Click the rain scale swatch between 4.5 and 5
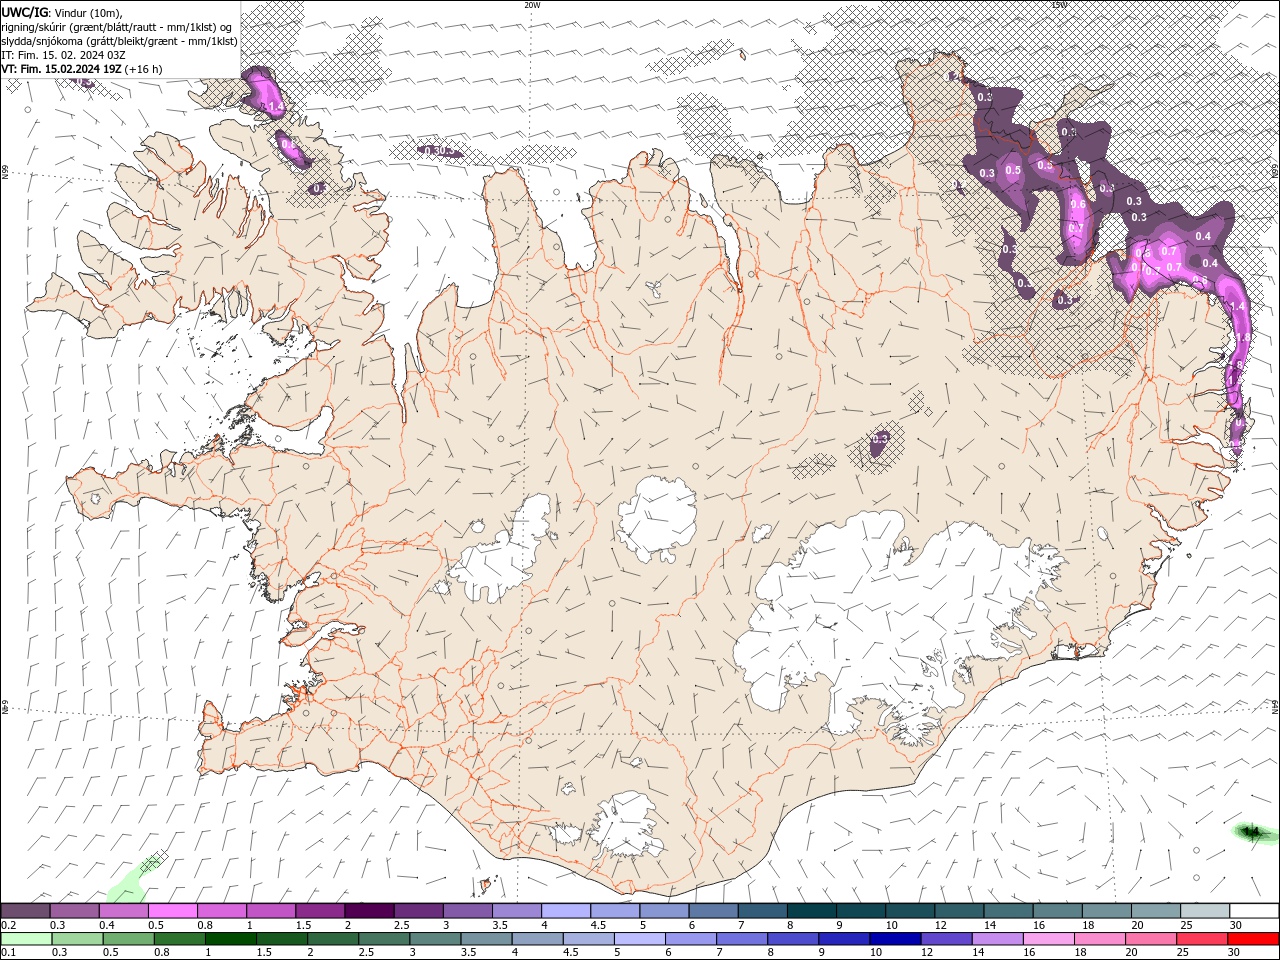The height and width of the screenshot is (960, 1280). click(587, 939)
